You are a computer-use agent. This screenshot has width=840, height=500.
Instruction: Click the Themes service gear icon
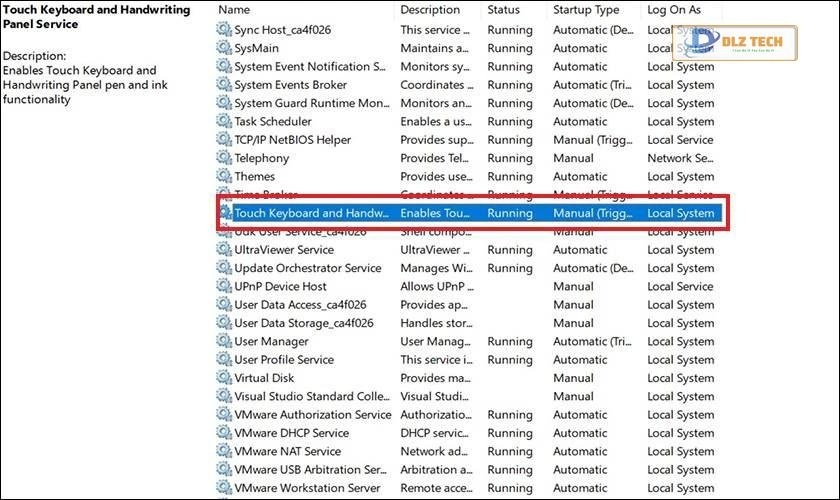[x=223, y=176]
